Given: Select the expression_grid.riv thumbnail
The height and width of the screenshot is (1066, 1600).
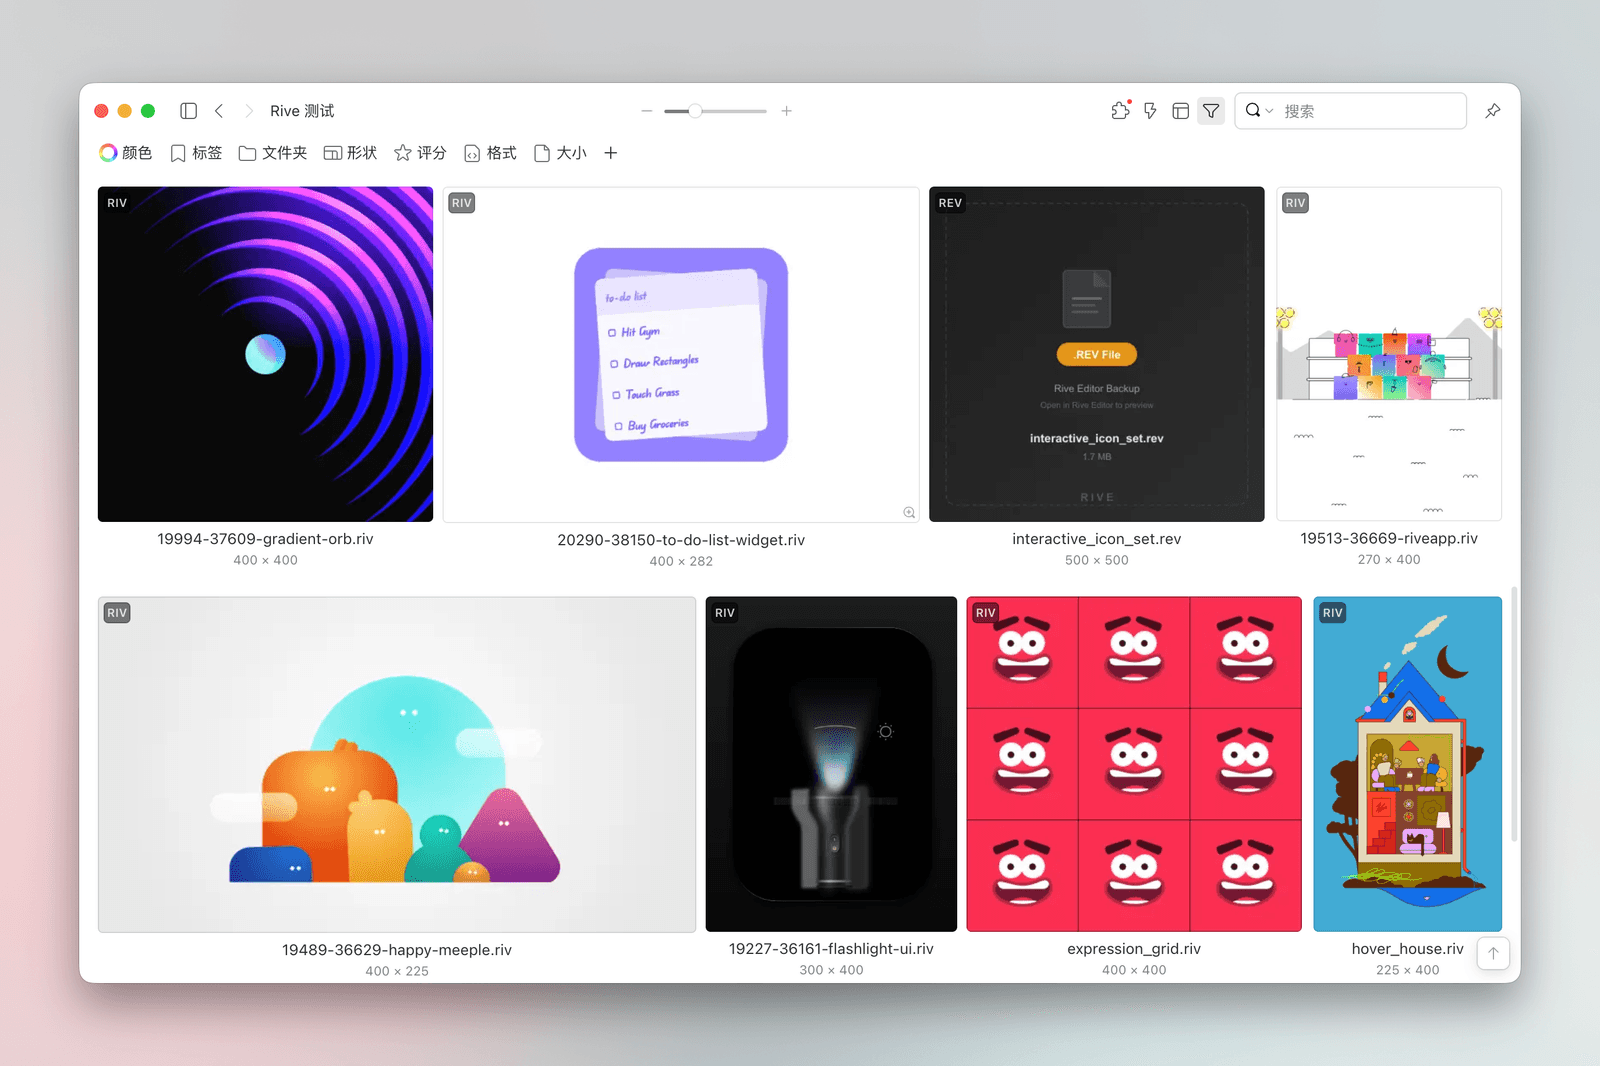Looking at the screenshot, I should coord(1133,764).
